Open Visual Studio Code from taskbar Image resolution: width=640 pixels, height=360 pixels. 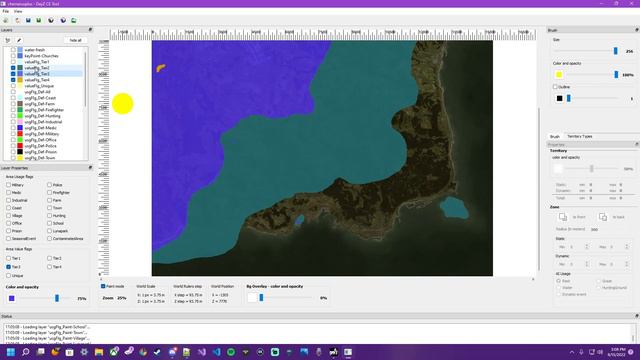pos(216,352)
